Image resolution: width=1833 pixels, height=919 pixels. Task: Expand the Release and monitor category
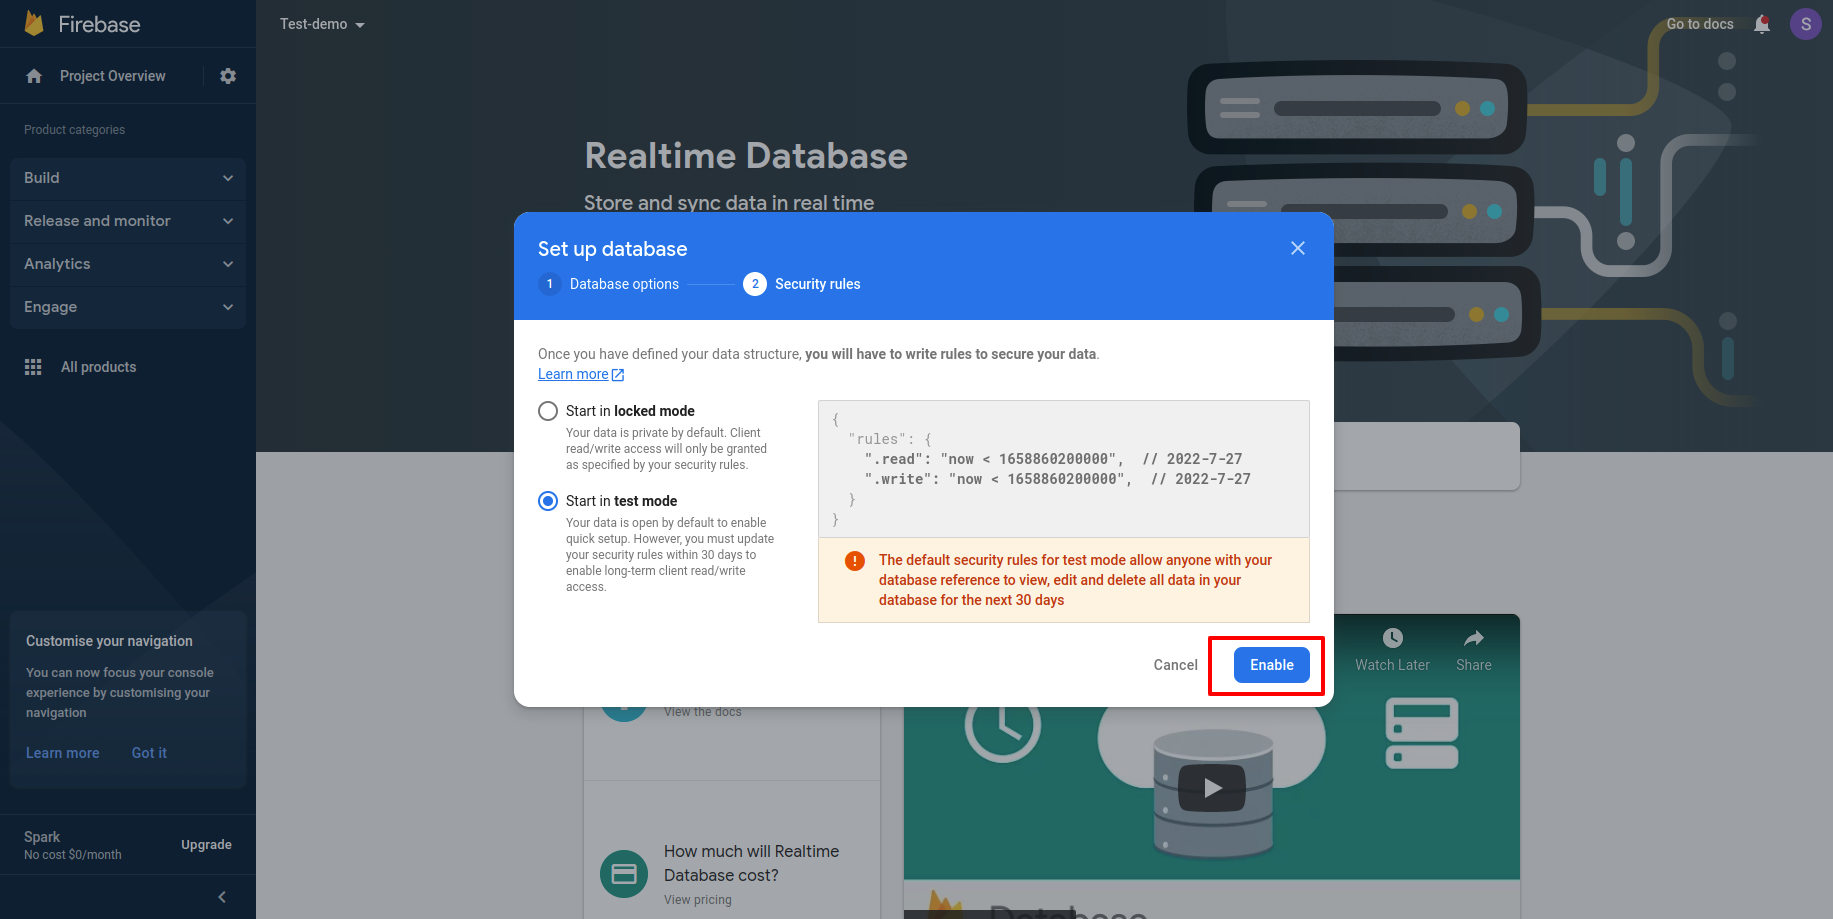(127, 221)
